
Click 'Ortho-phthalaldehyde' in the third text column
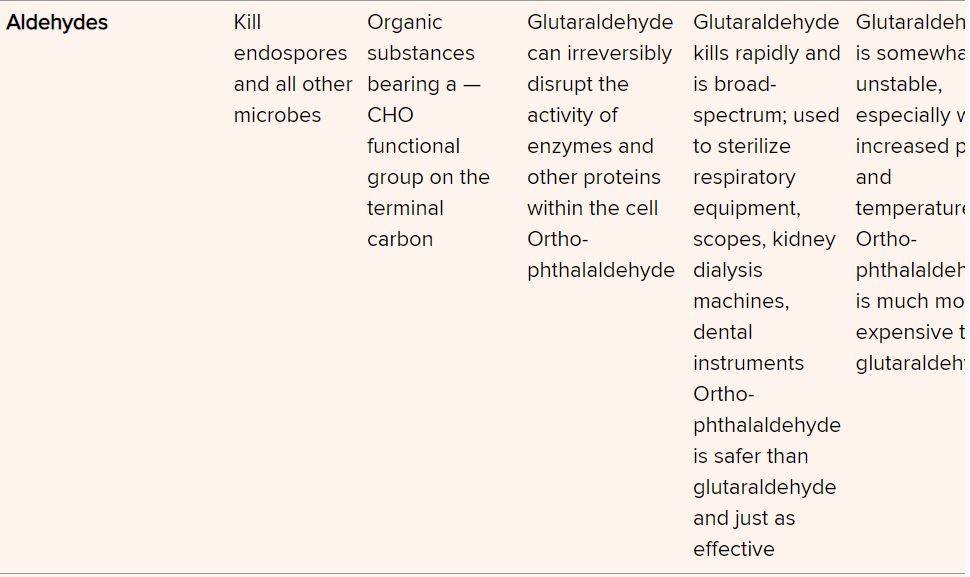point(601,255)
